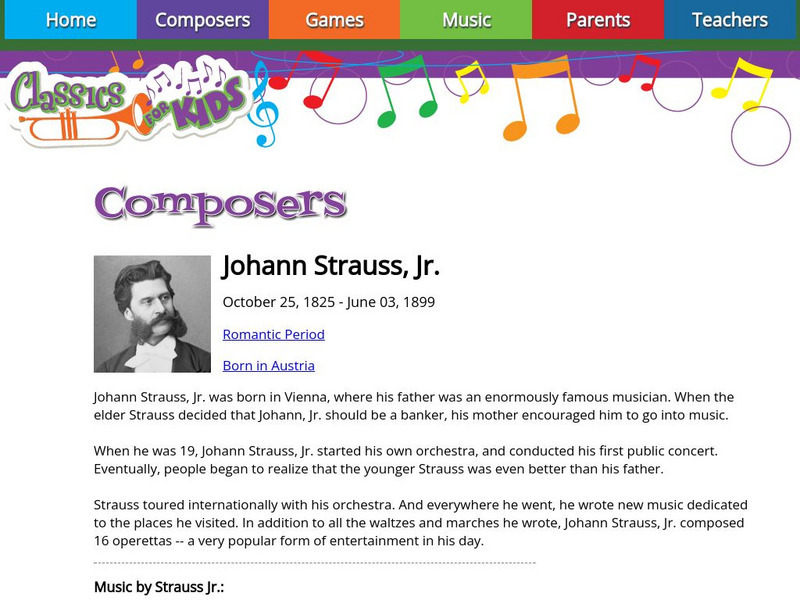Click the Johann Strauss, Jr. title
Image resolution: width=800 pixels, height=600 pixels.
point(330,266)
